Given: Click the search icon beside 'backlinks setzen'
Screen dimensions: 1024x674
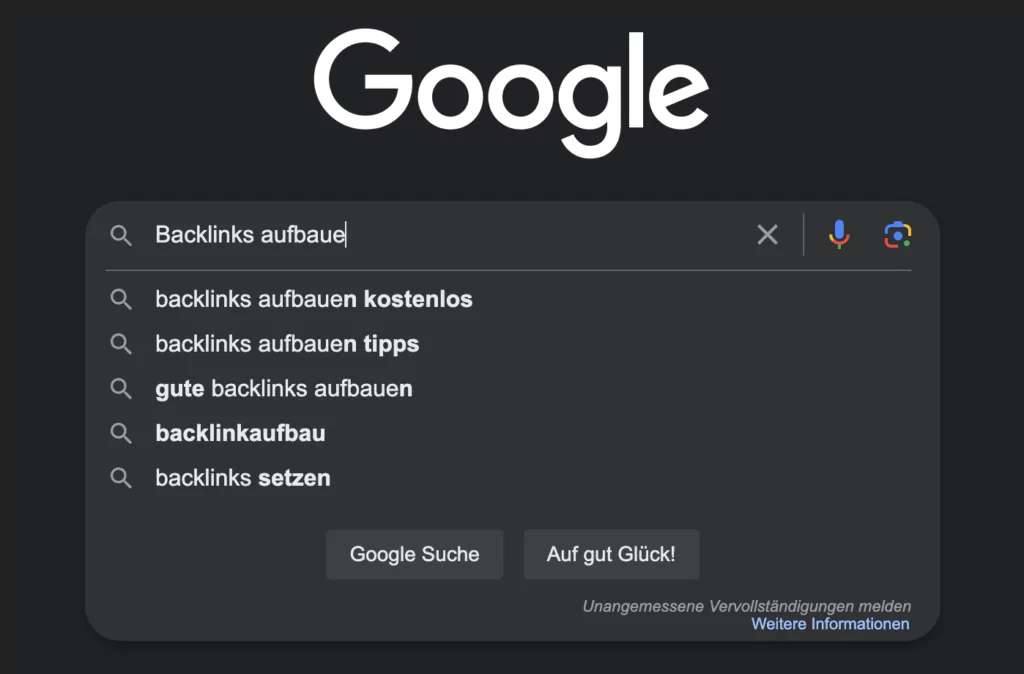Looking at the screenshot, I should (x=121, y=478).
